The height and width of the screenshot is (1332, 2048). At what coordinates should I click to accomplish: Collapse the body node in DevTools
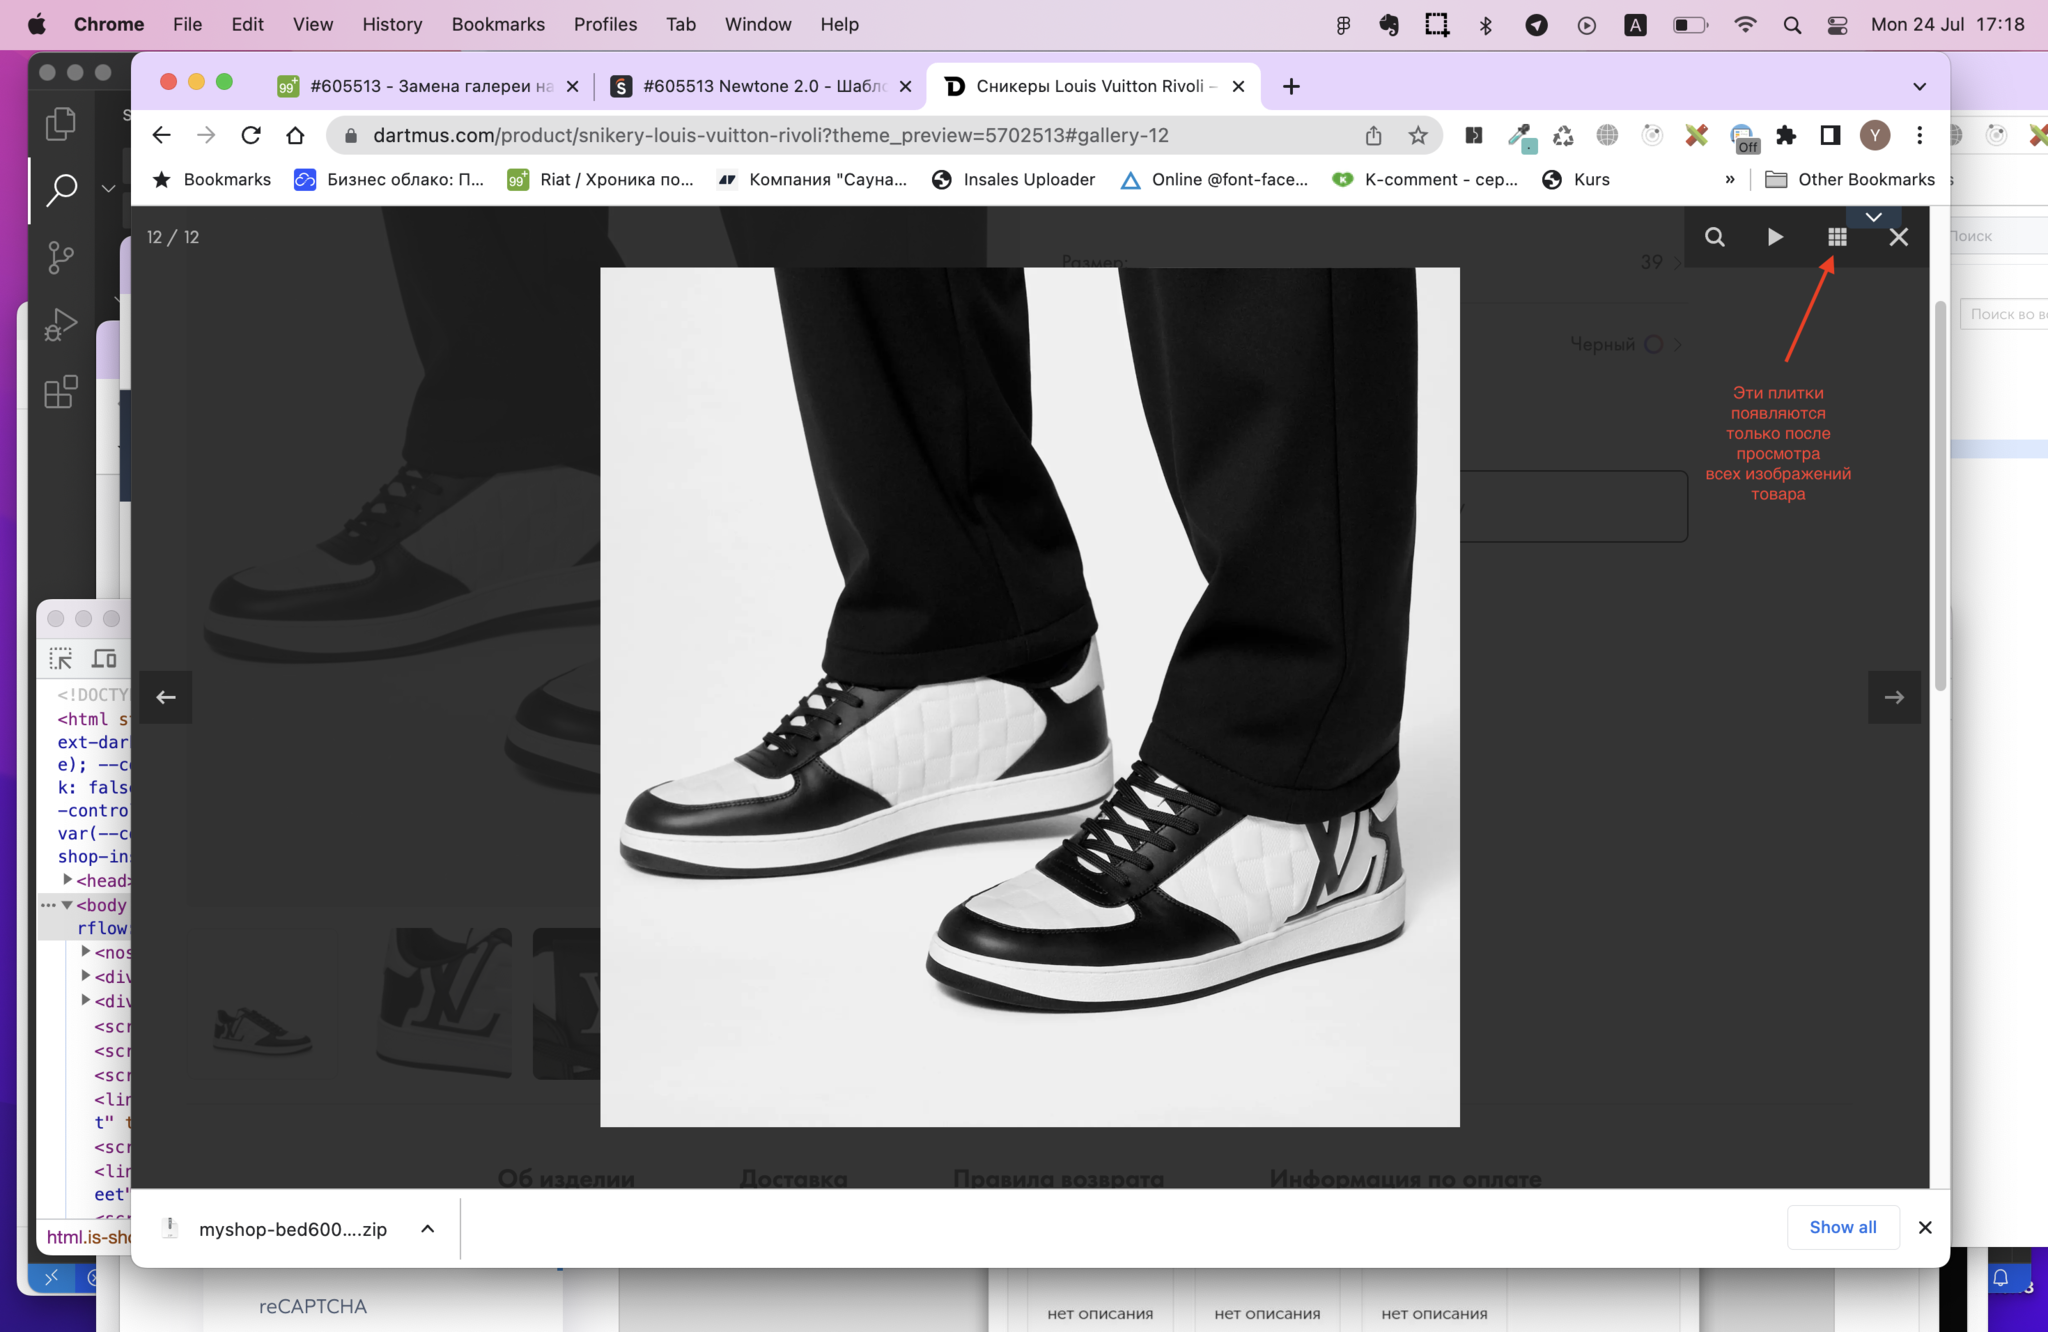(67, 905)
